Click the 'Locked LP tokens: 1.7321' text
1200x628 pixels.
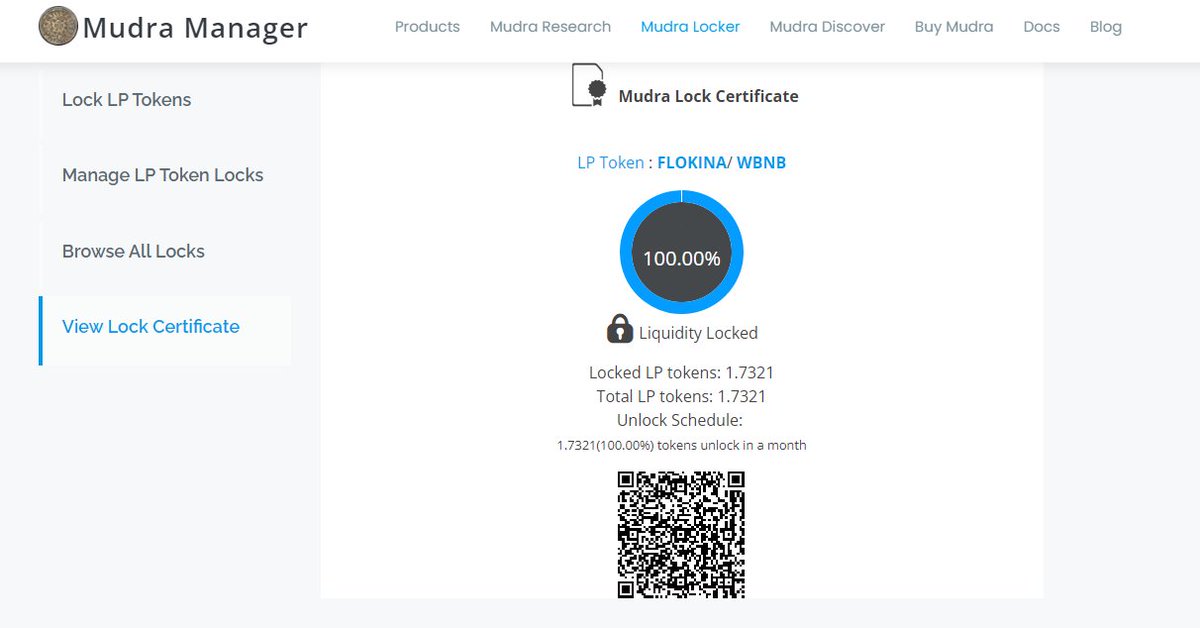pos(681,372)
